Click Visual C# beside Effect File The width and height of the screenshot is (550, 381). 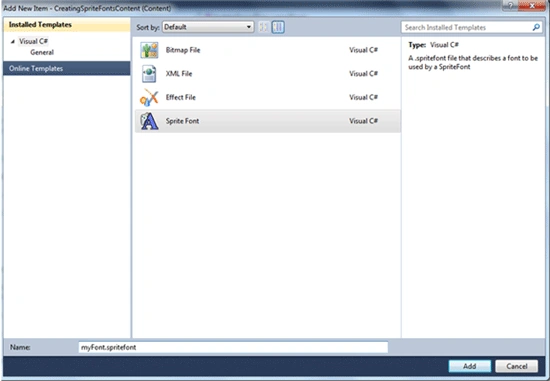point(363,97)
